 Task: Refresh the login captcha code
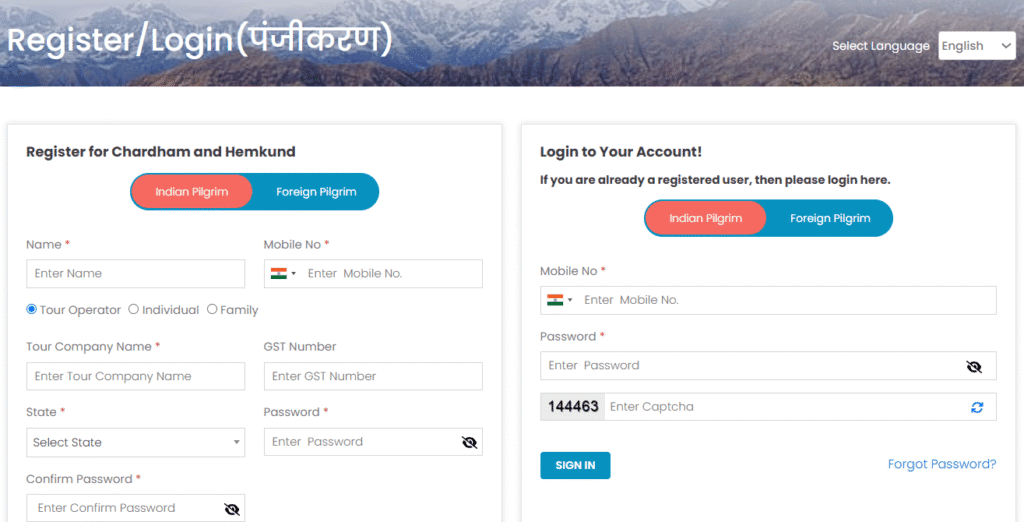977,407
